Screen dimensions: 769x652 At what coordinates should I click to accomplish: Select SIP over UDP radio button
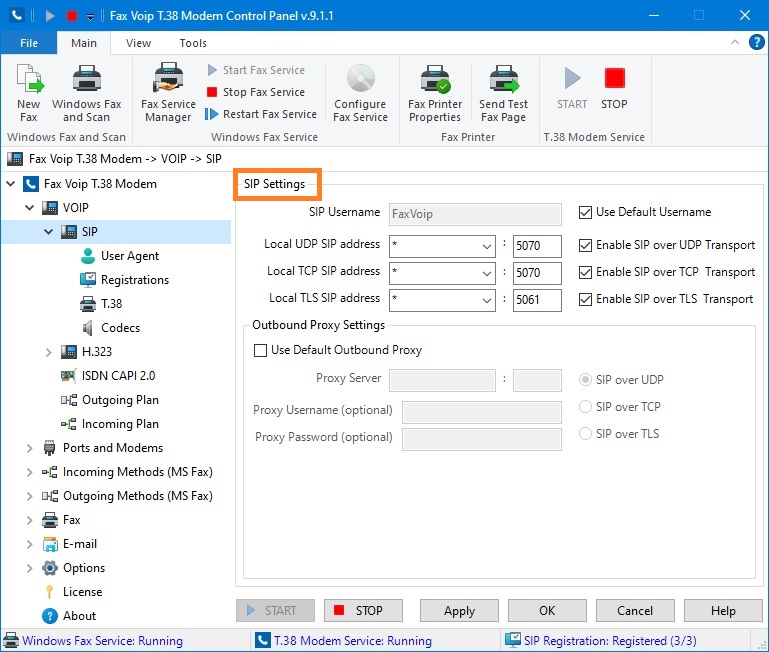point(585,380)
